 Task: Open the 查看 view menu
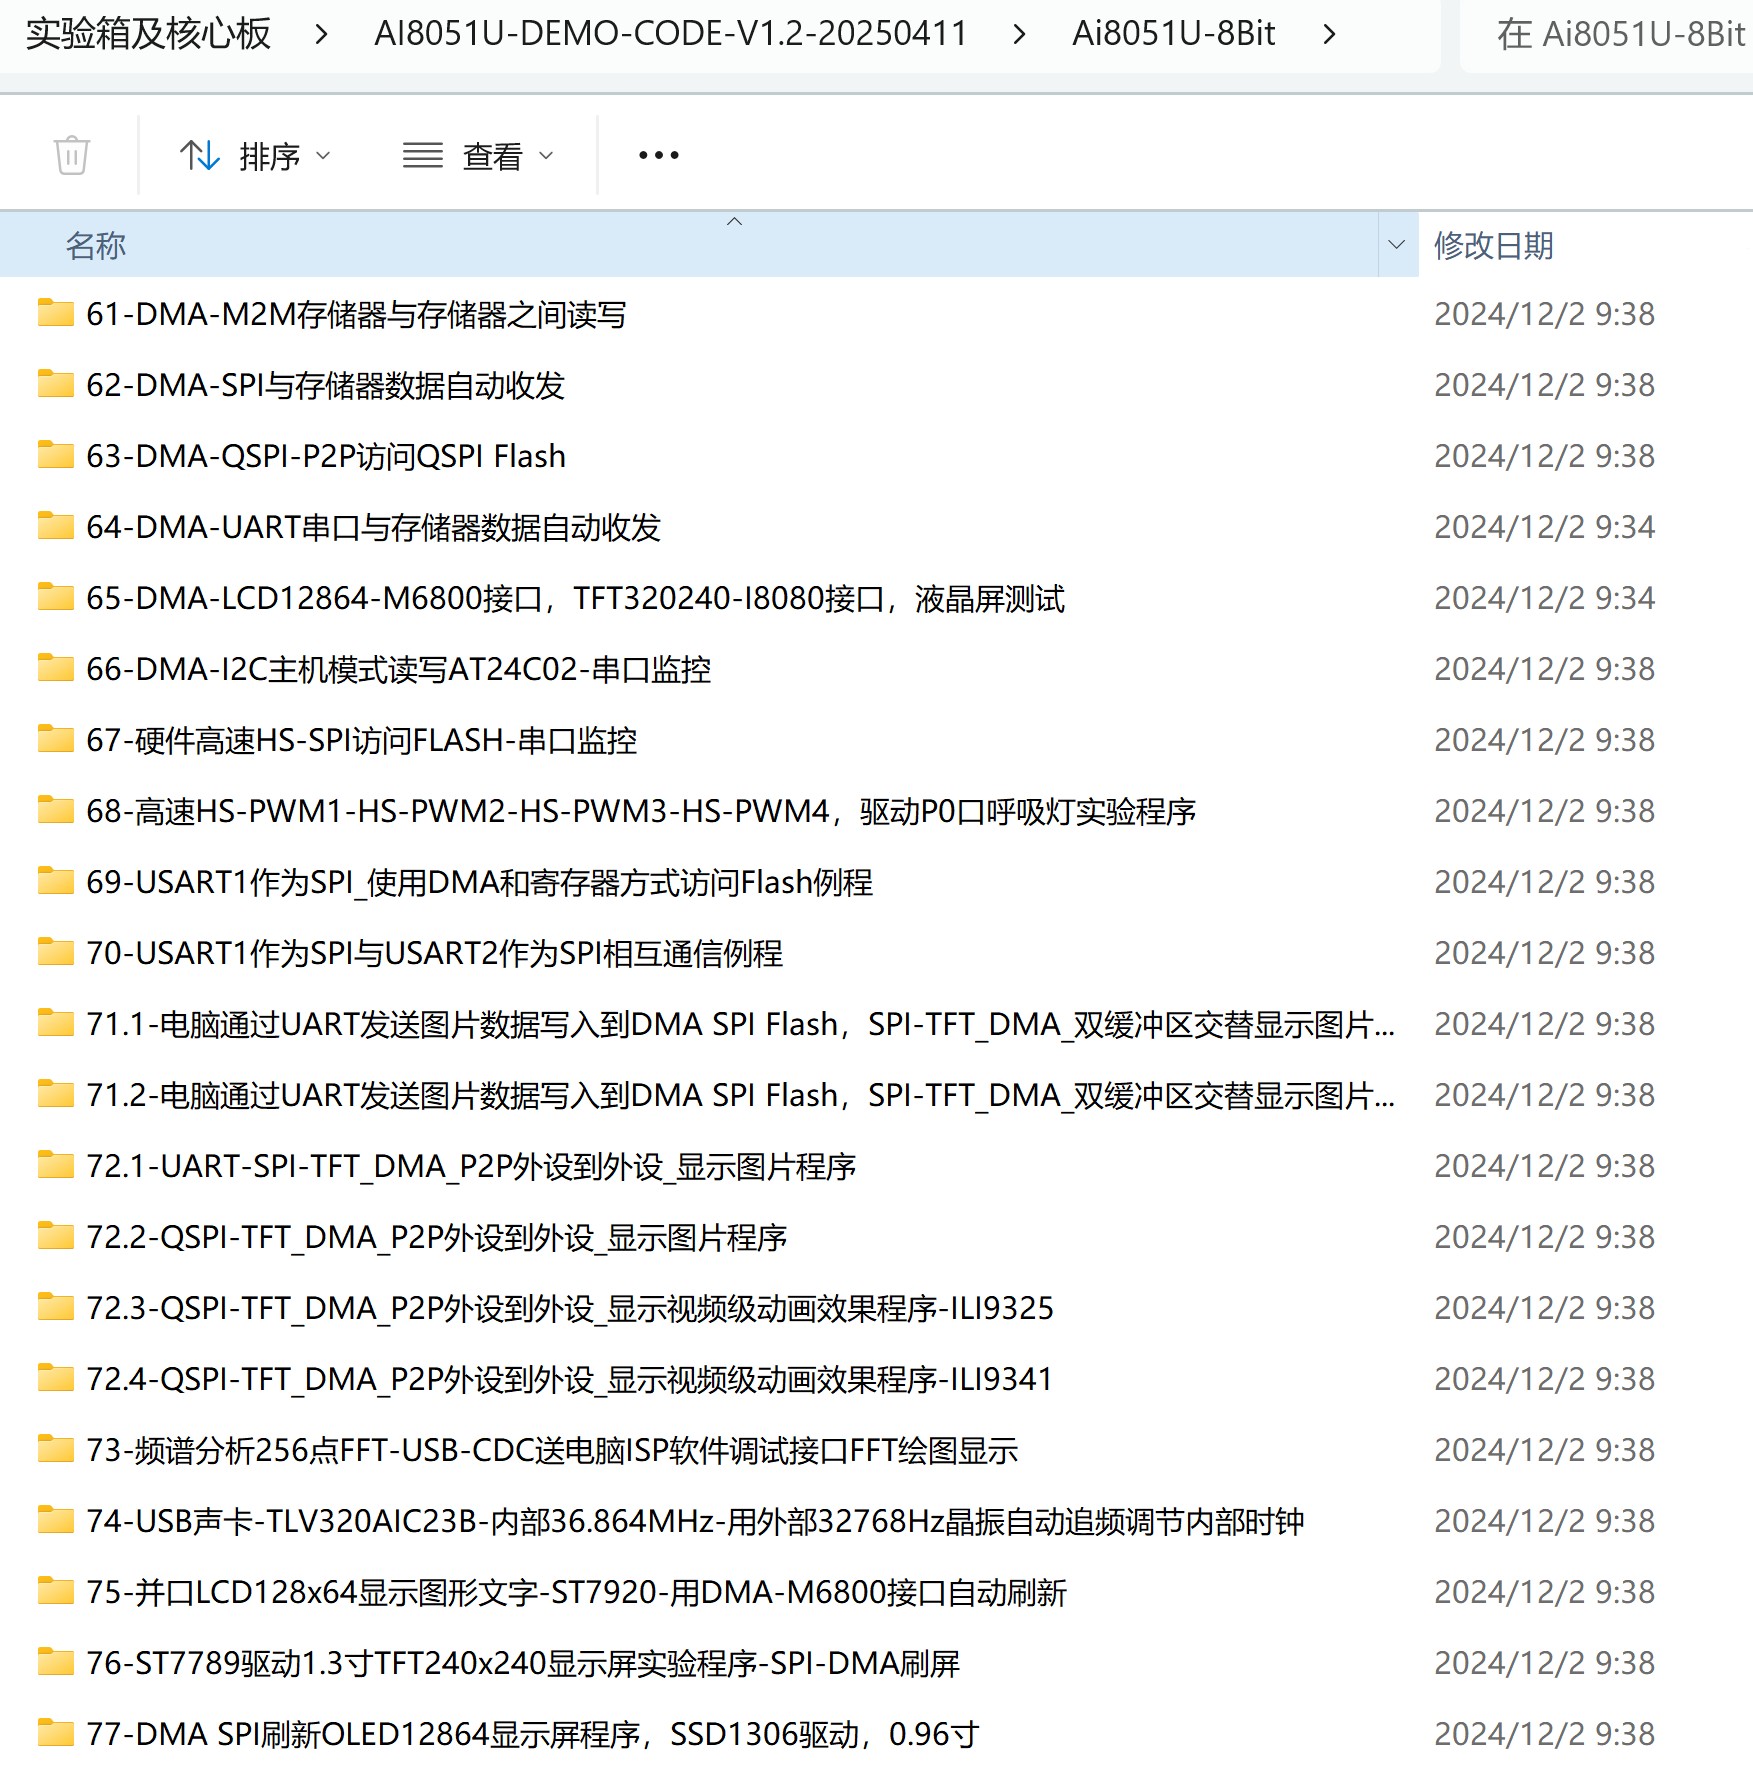click(479, 156)
